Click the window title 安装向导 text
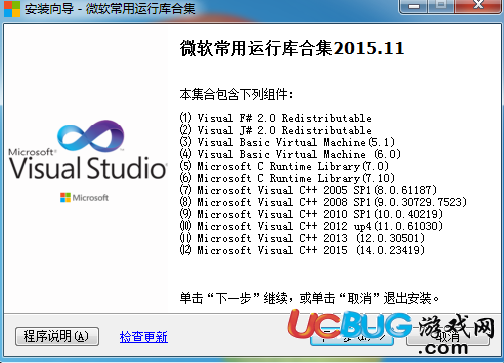The image size is (504, 363). [49, 8]
